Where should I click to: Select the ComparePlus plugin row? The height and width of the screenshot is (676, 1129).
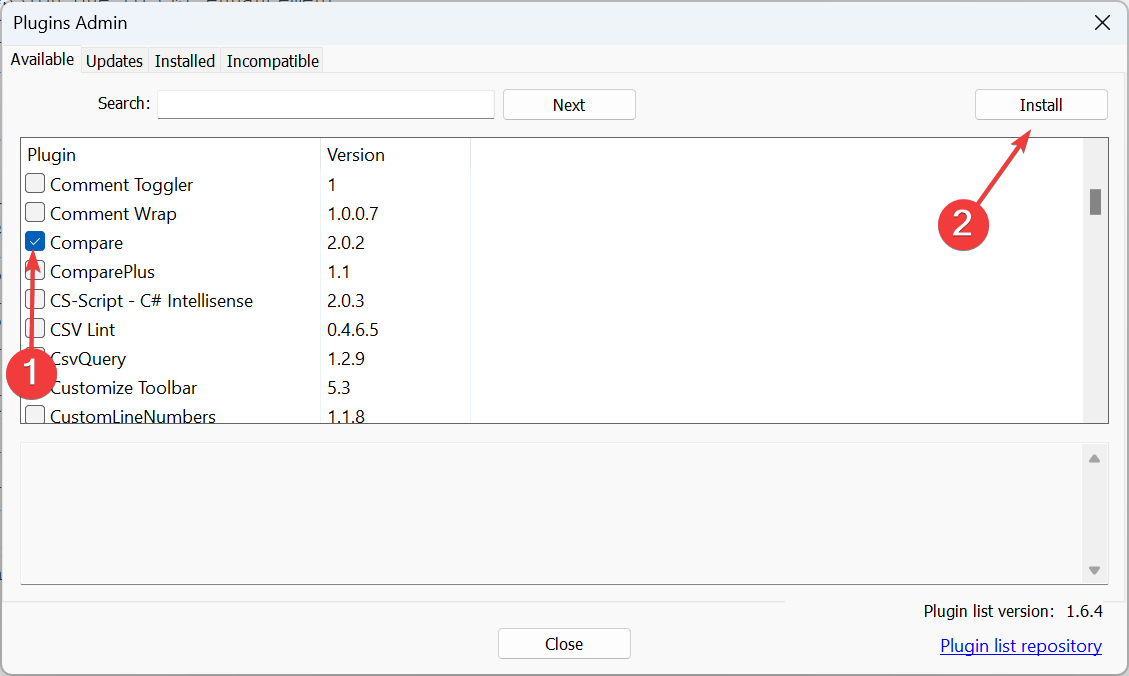[x=102, y=272]
